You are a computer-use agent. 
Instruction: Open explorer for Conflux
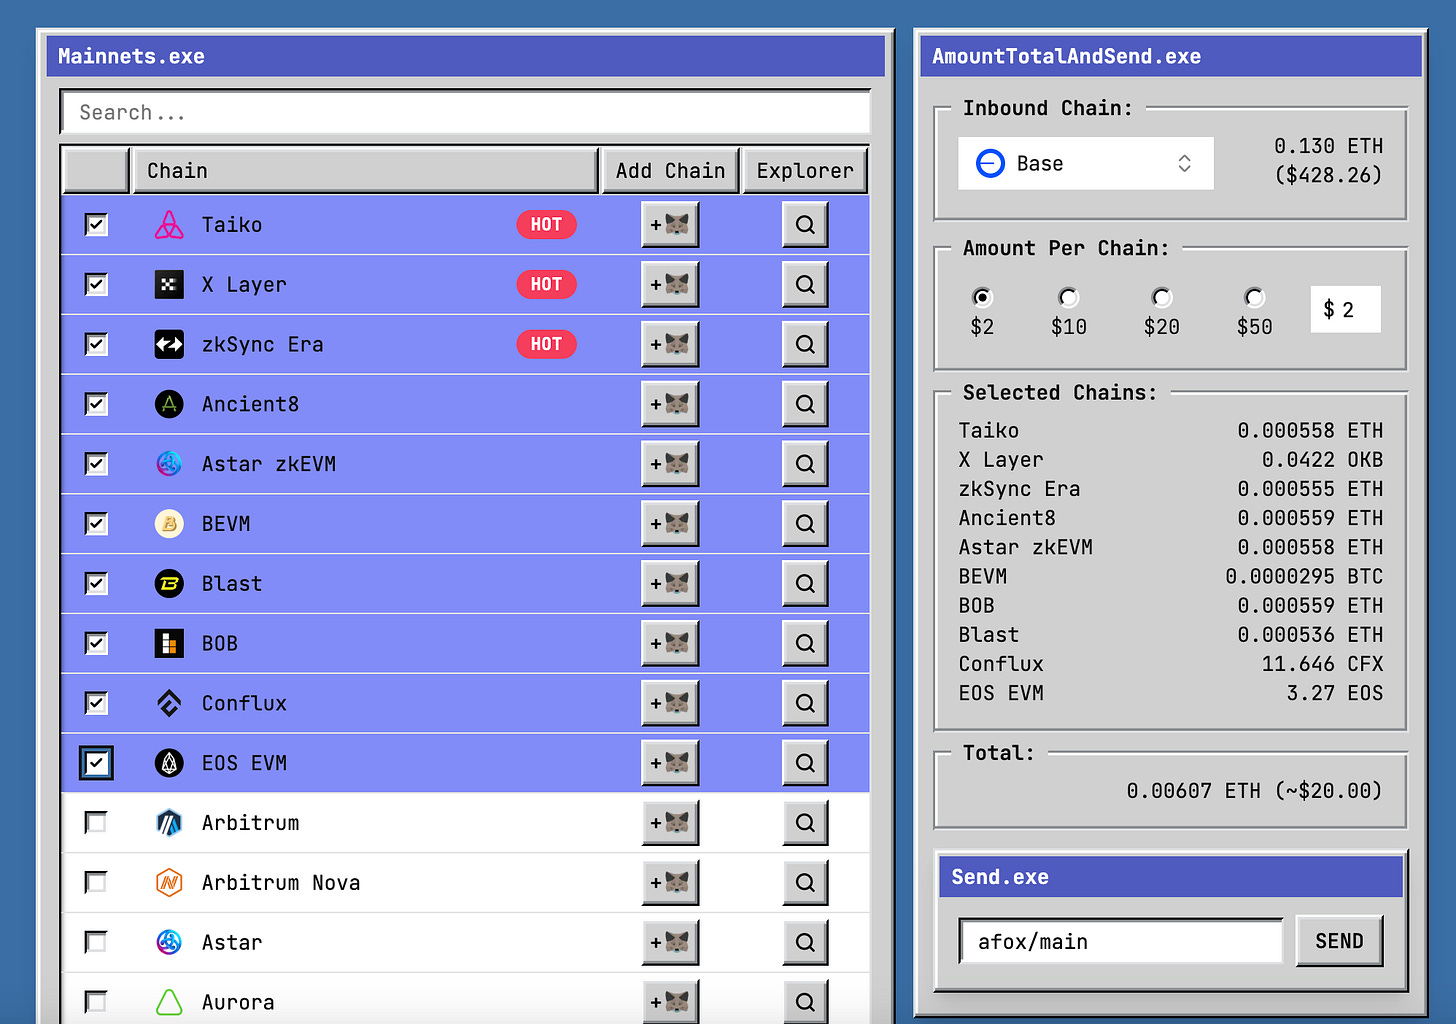(x=805, y=703)
